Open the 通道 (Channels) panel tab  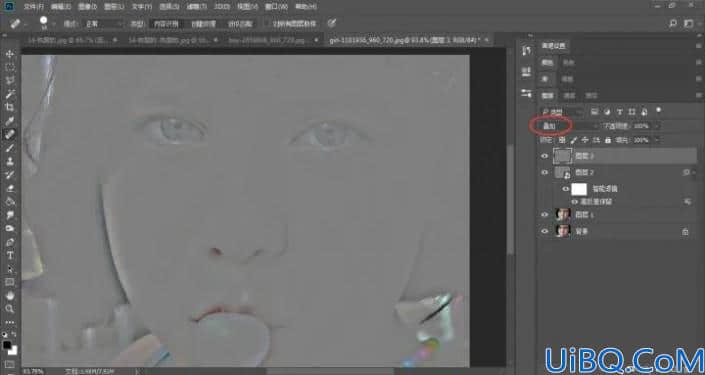(x=569, y=95)
